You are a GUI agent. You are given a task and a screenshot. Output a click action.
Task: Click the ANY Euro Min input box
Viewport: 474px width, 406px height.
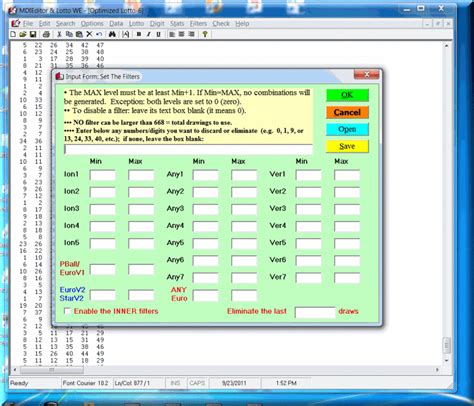[205, 295]
